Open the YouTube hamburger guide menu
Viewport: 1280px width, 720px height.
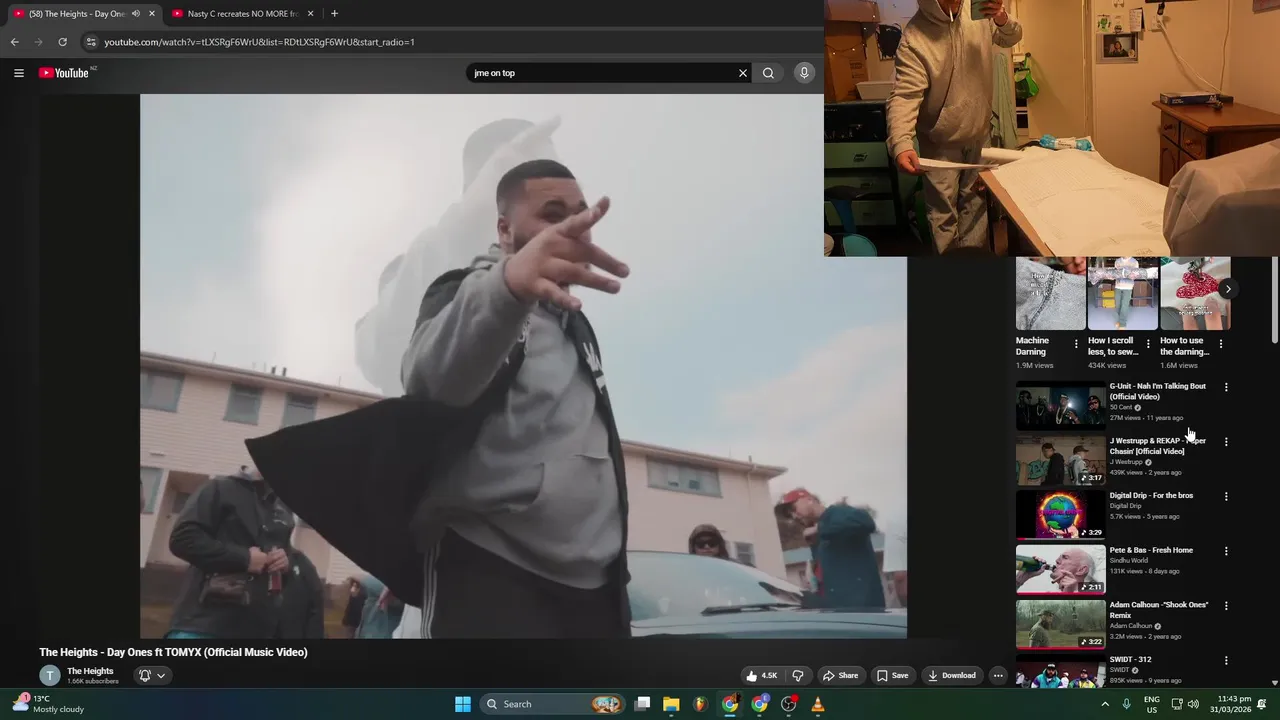point(18,73)
